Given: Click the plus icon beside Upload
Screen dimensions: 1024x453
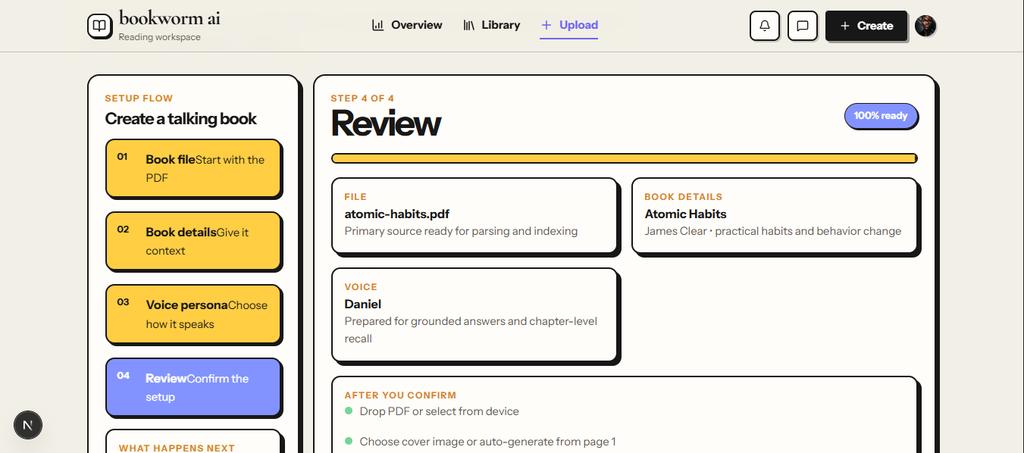Looking at the screenshot, I should click(x=546, y=25).
